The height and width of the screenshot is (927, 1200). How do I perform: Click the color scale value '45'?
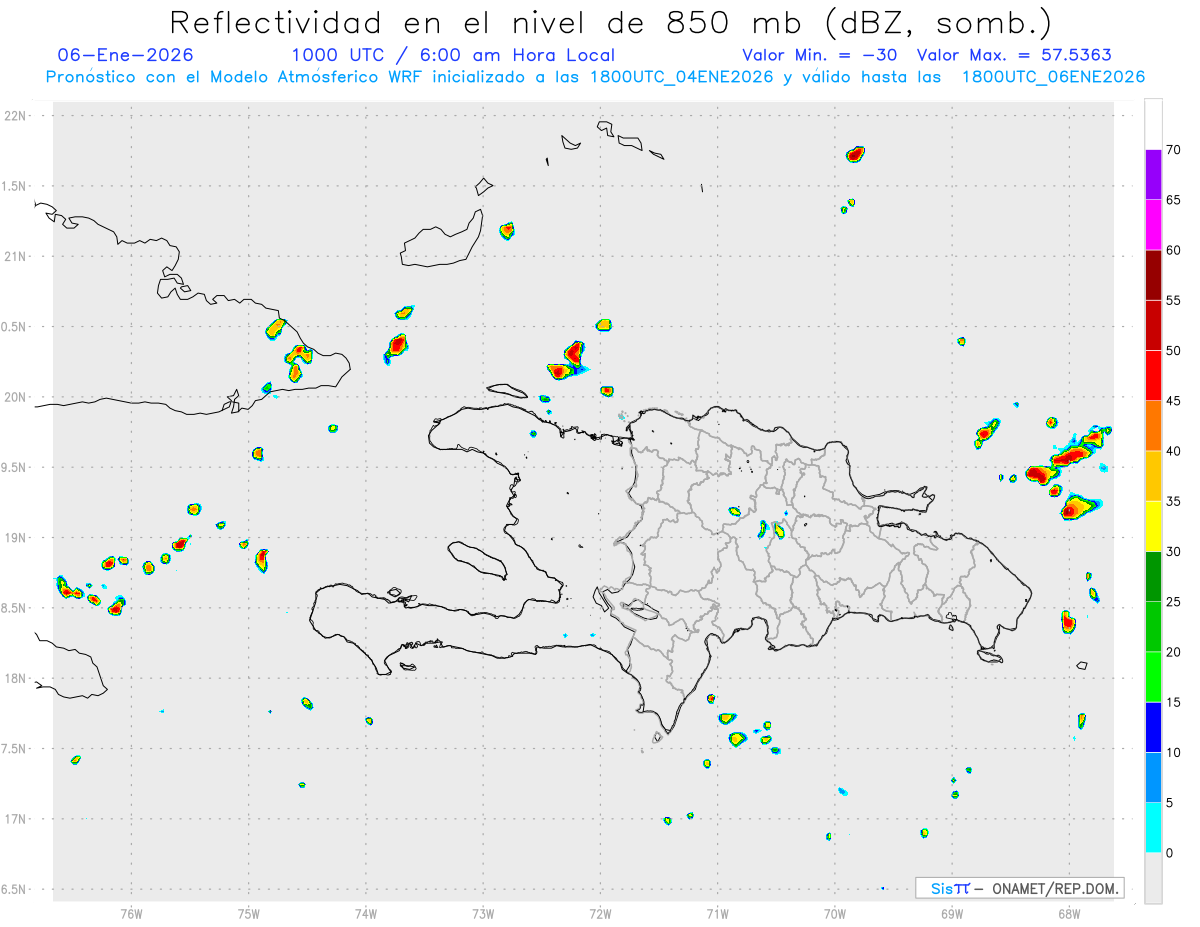point(1173,401)
